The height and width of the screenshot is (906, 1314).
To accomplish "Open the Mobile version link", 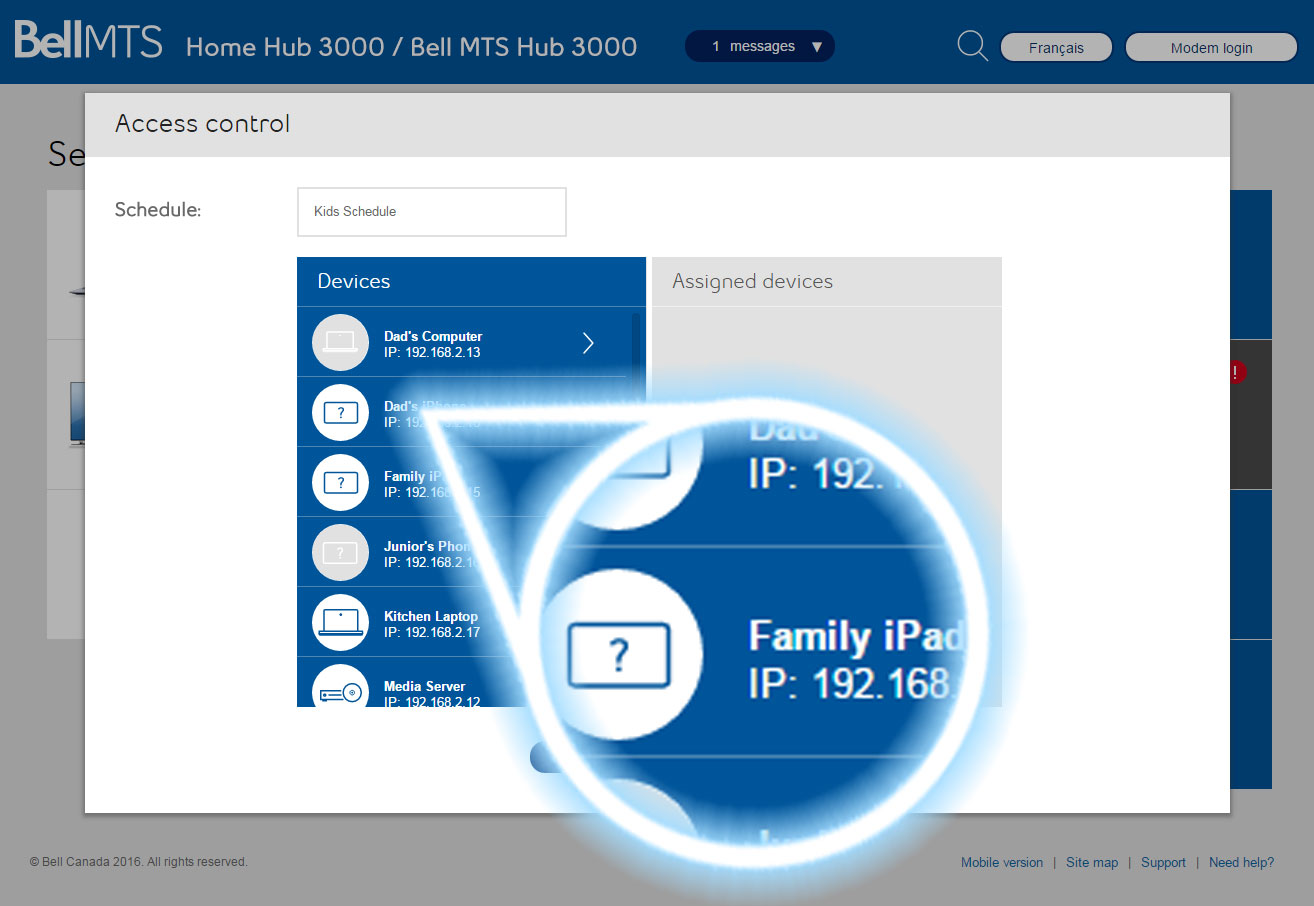I will point(1002,862).
